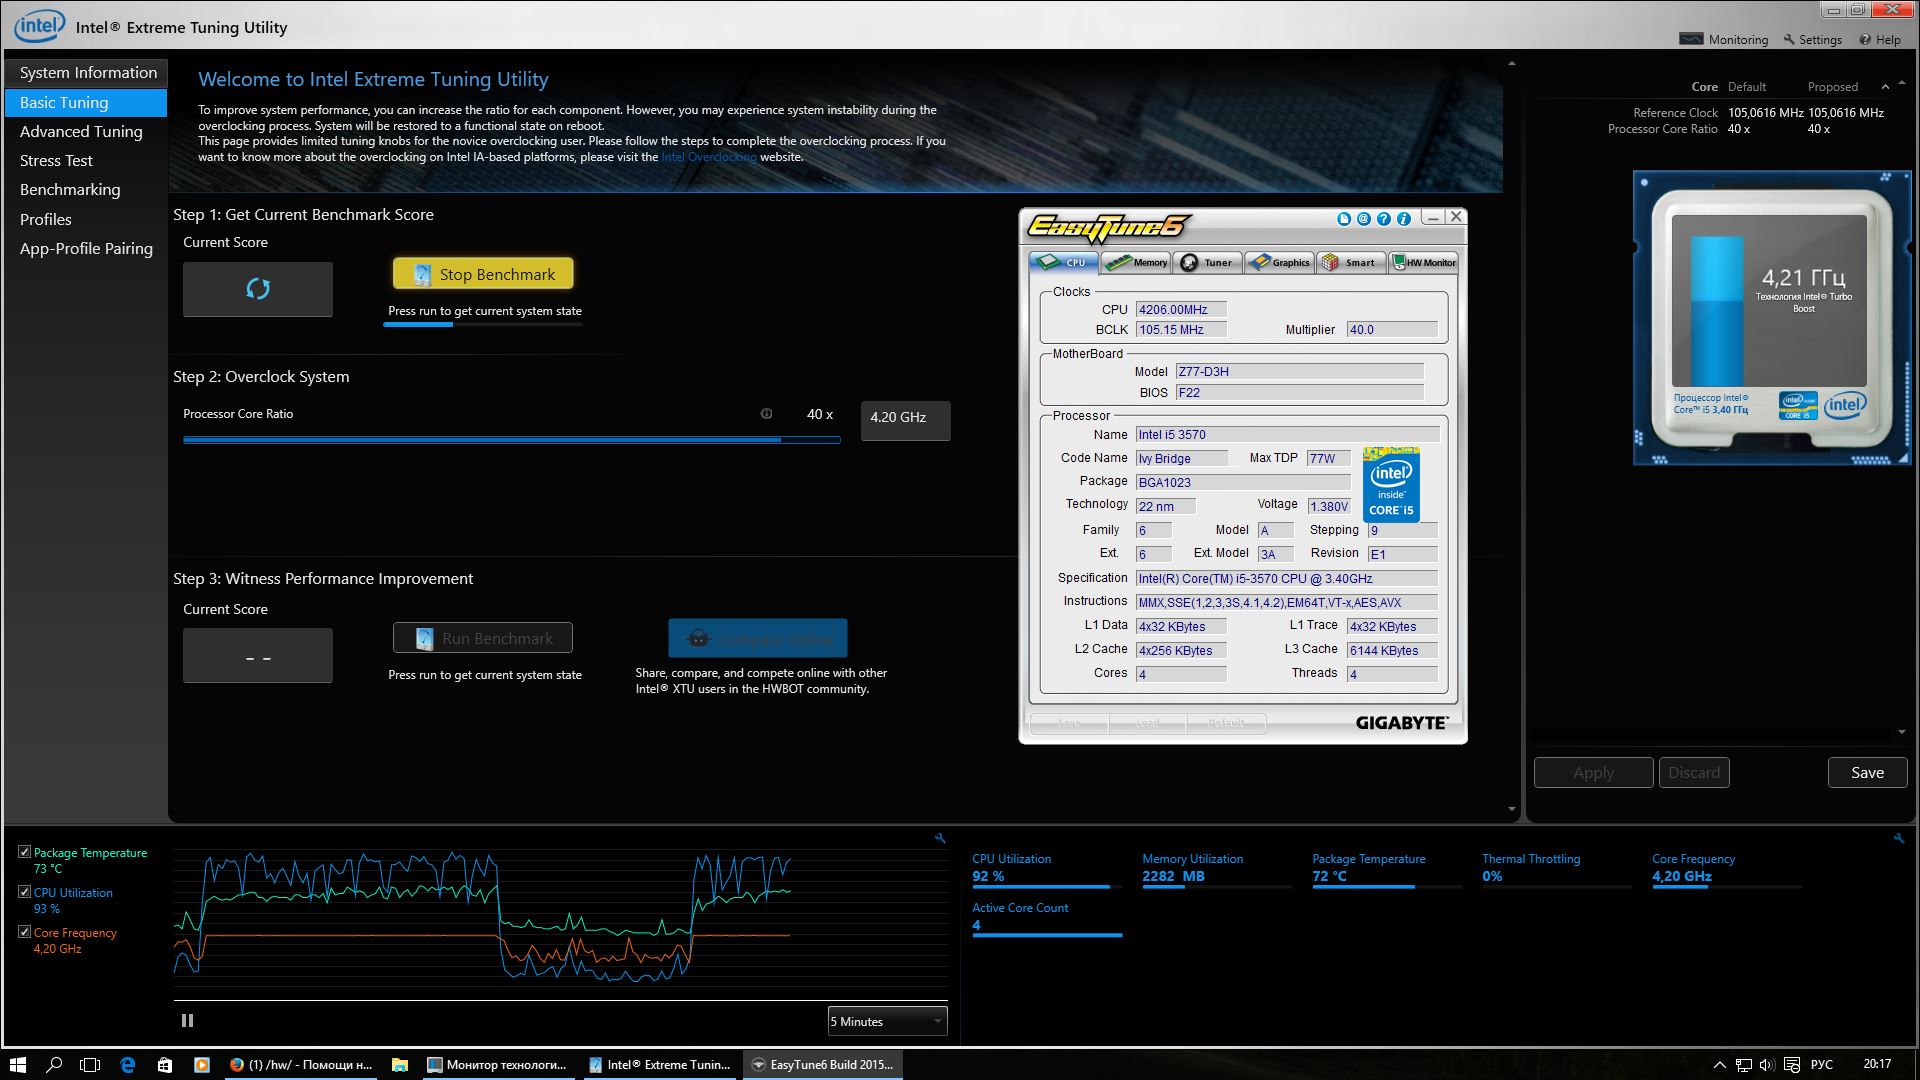
Task: Click the EasyTune6 email @ icon
Action: 1364,219
